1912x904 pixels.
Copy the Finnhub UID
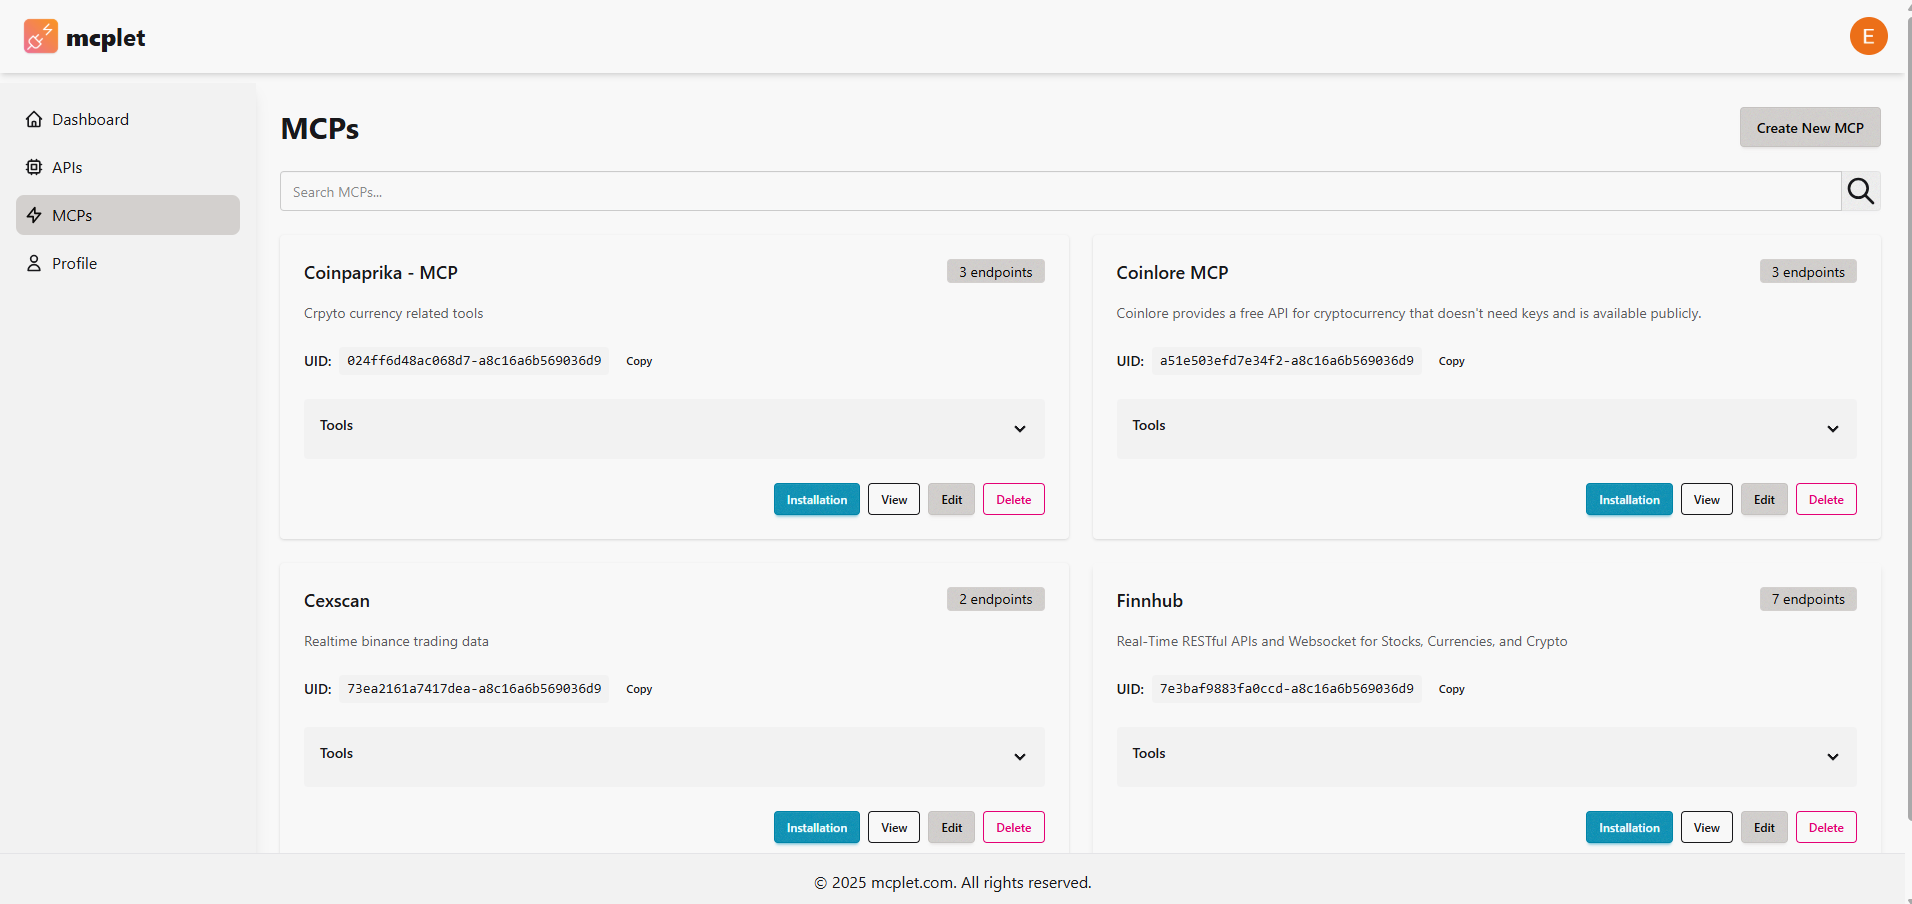1451,689
